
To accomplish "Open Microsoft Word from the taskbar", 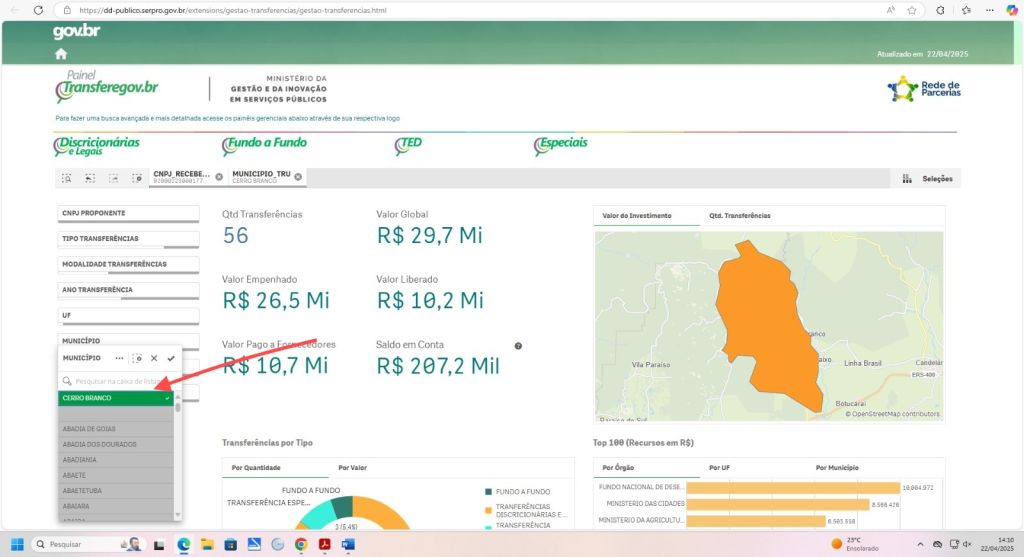I will tap(347, 544).
